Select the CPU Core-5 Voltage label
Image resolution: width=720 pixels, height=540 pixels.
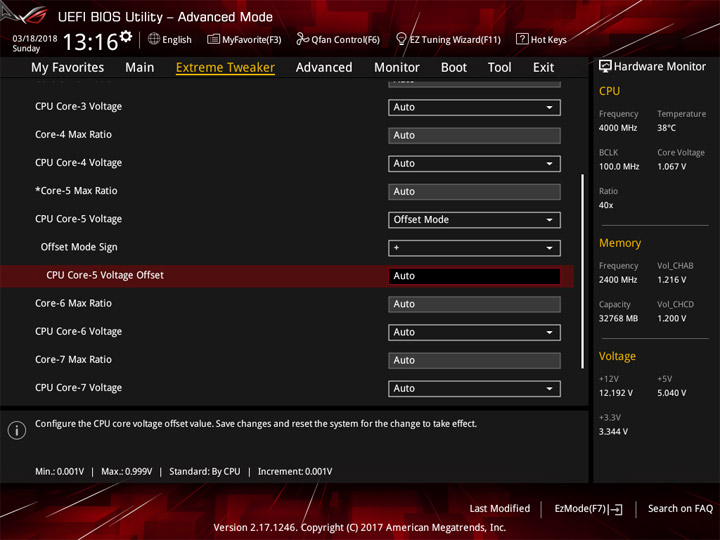[79, 219]
